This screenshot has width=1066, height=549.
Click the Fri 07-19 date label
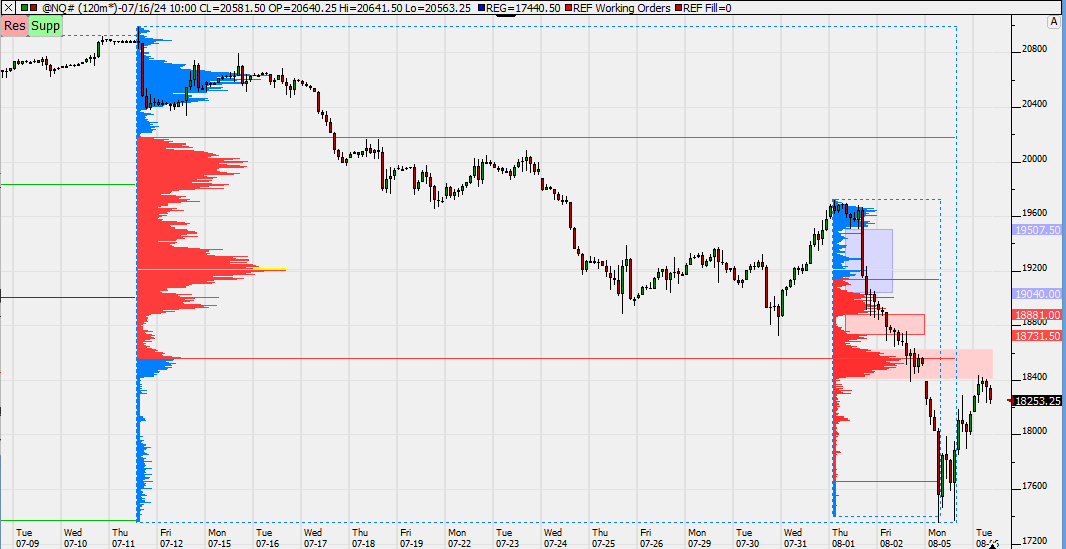point(410,537)
